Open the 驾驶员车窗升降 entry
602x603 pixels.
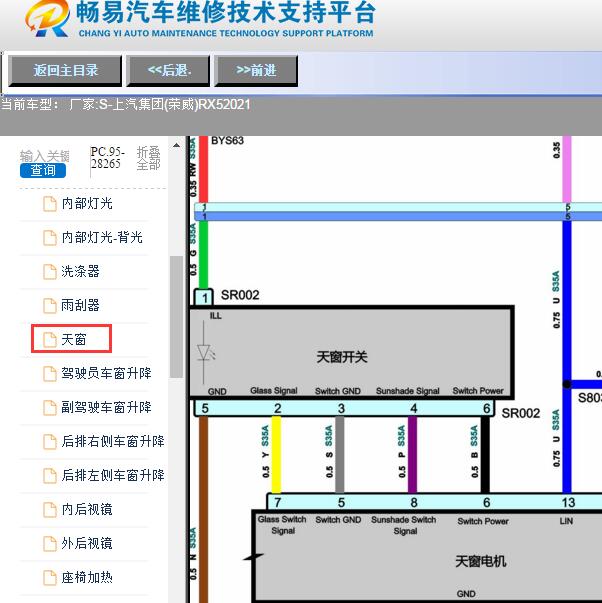106,373
